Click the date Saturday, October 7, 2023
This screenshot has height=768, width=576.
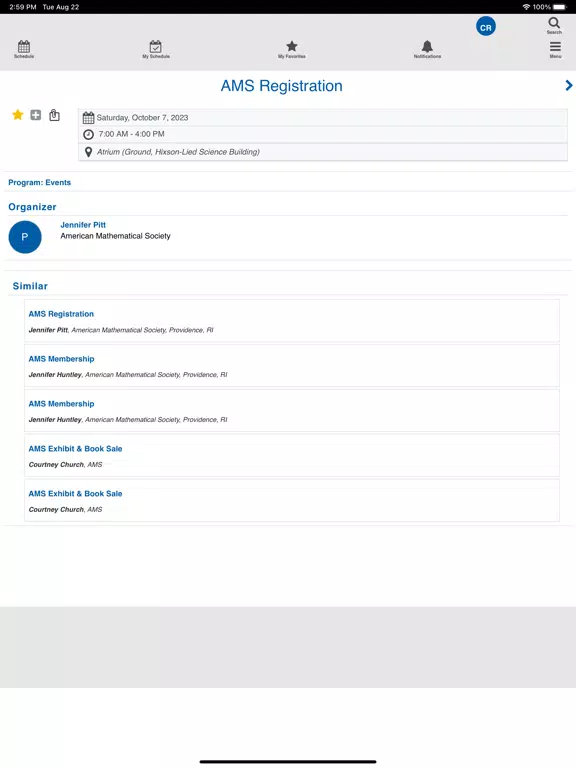click(x=142, y=118)
